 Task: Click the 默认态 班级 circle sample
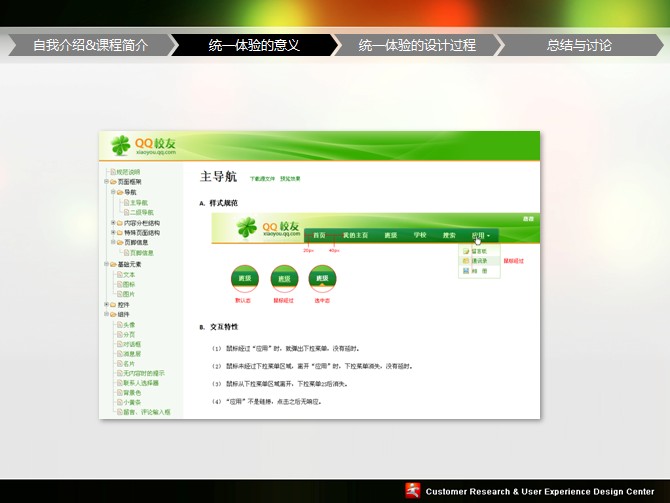point(245,279)
